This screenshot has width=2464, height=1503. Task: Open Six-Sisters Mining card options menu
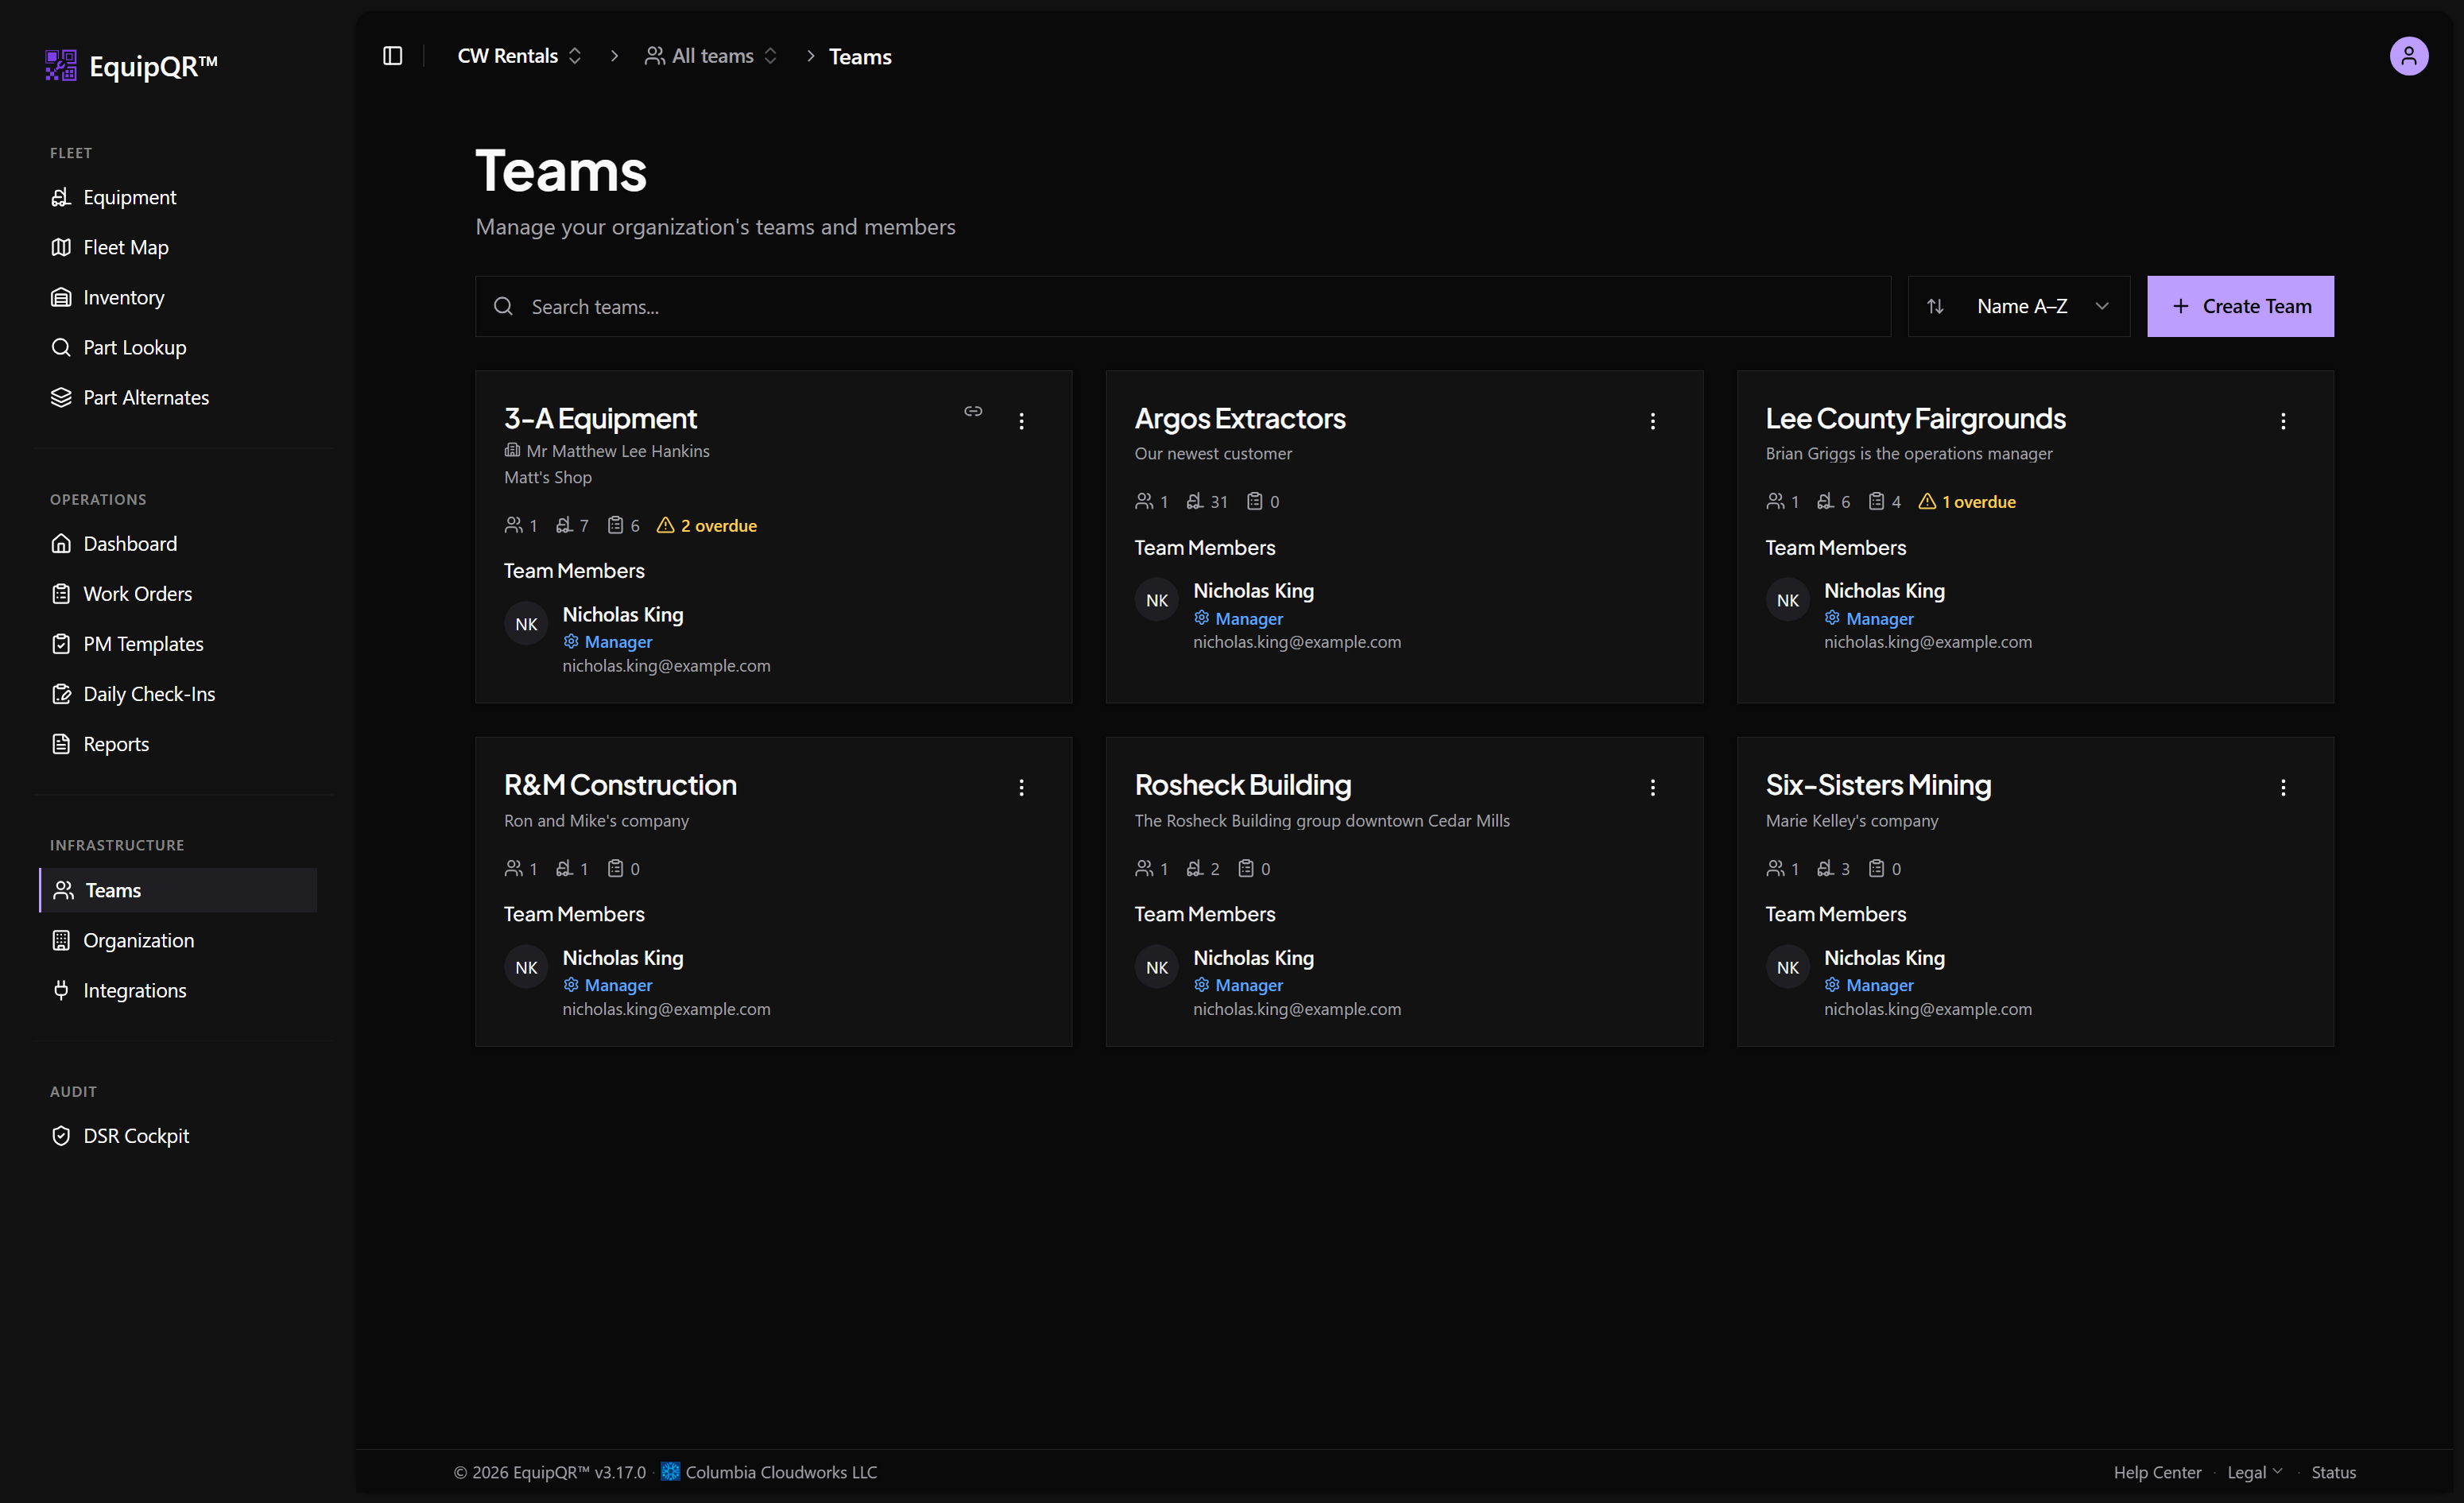coord(2282,788)
